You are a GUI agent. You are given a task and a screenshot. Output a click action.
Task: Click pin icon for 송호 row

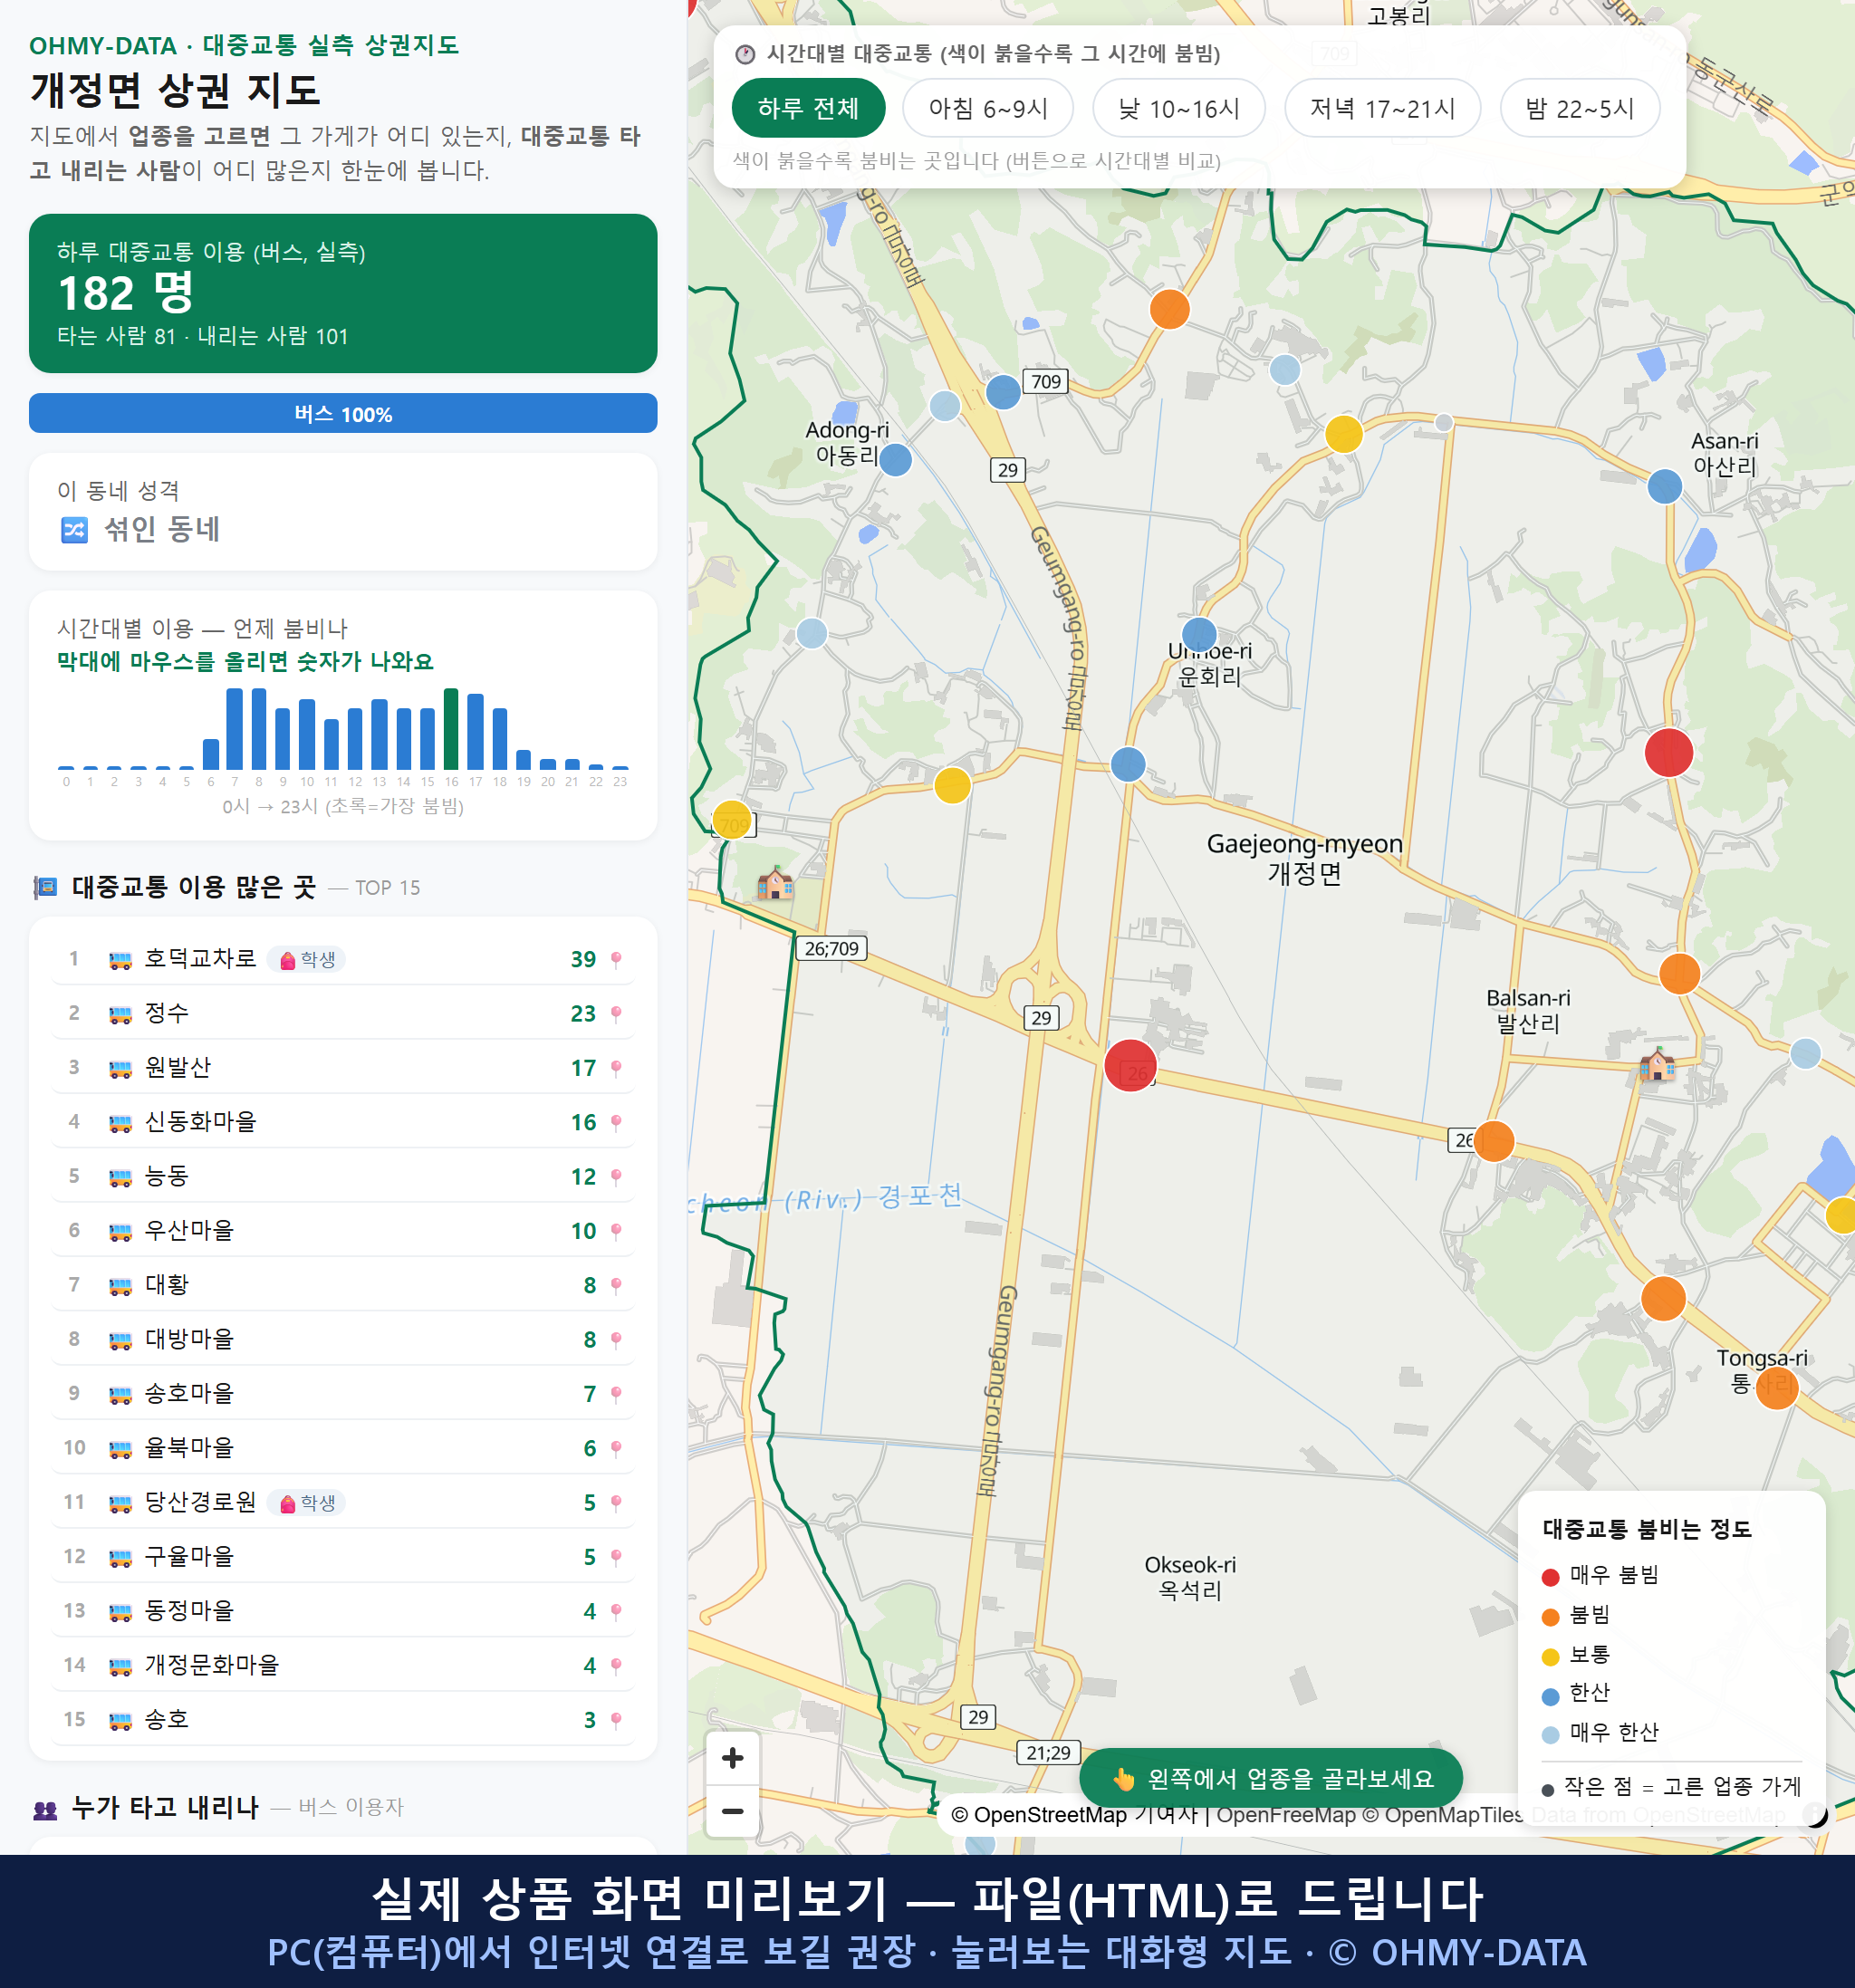click(x=616, y=1720)
